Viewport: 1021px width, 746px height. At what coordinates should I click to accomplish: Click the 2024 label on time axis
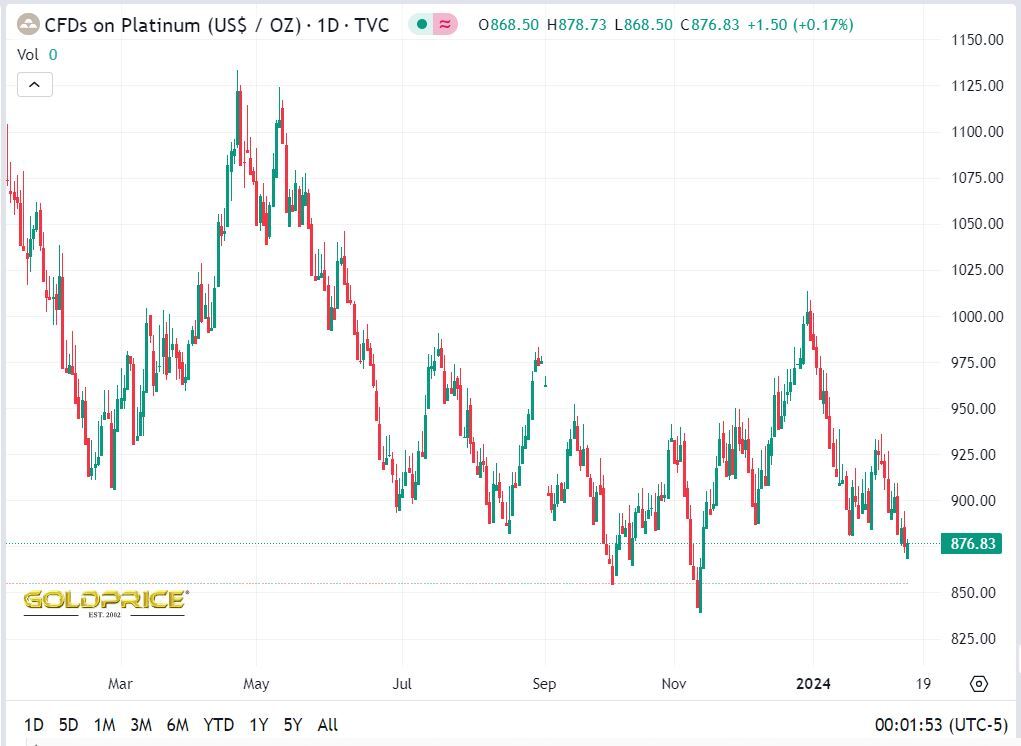813,684
